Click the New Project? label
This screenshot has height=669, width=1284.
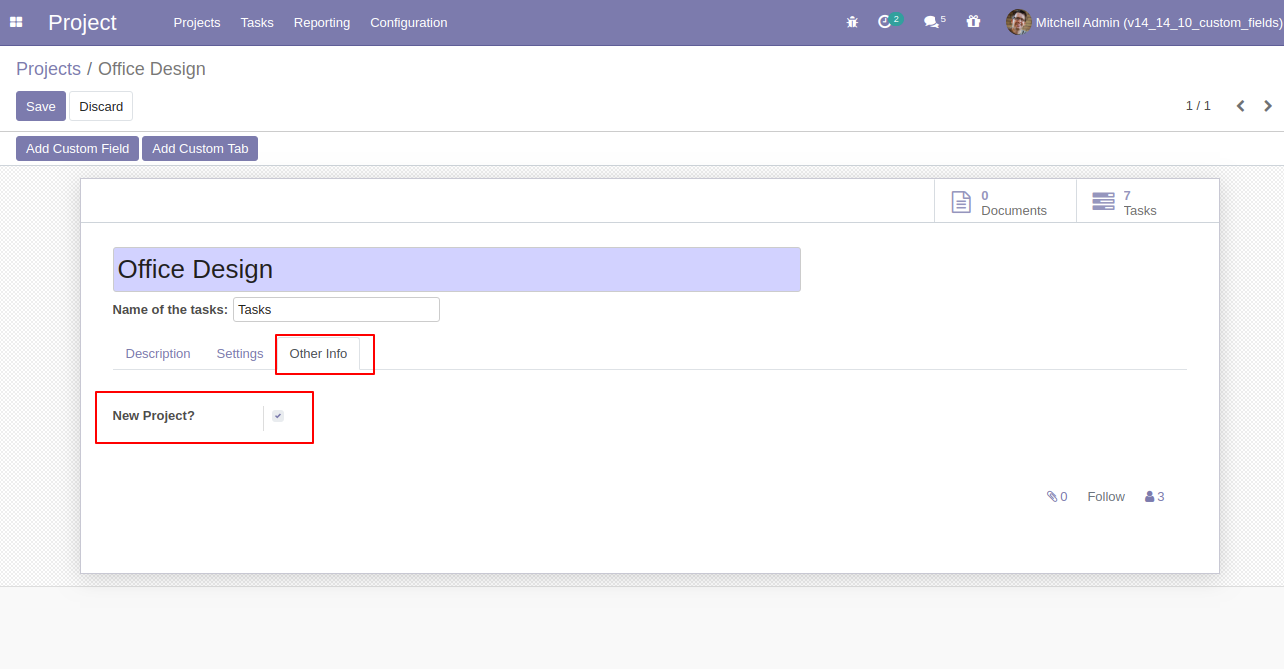pyautogui.click(x=154, y=416)
